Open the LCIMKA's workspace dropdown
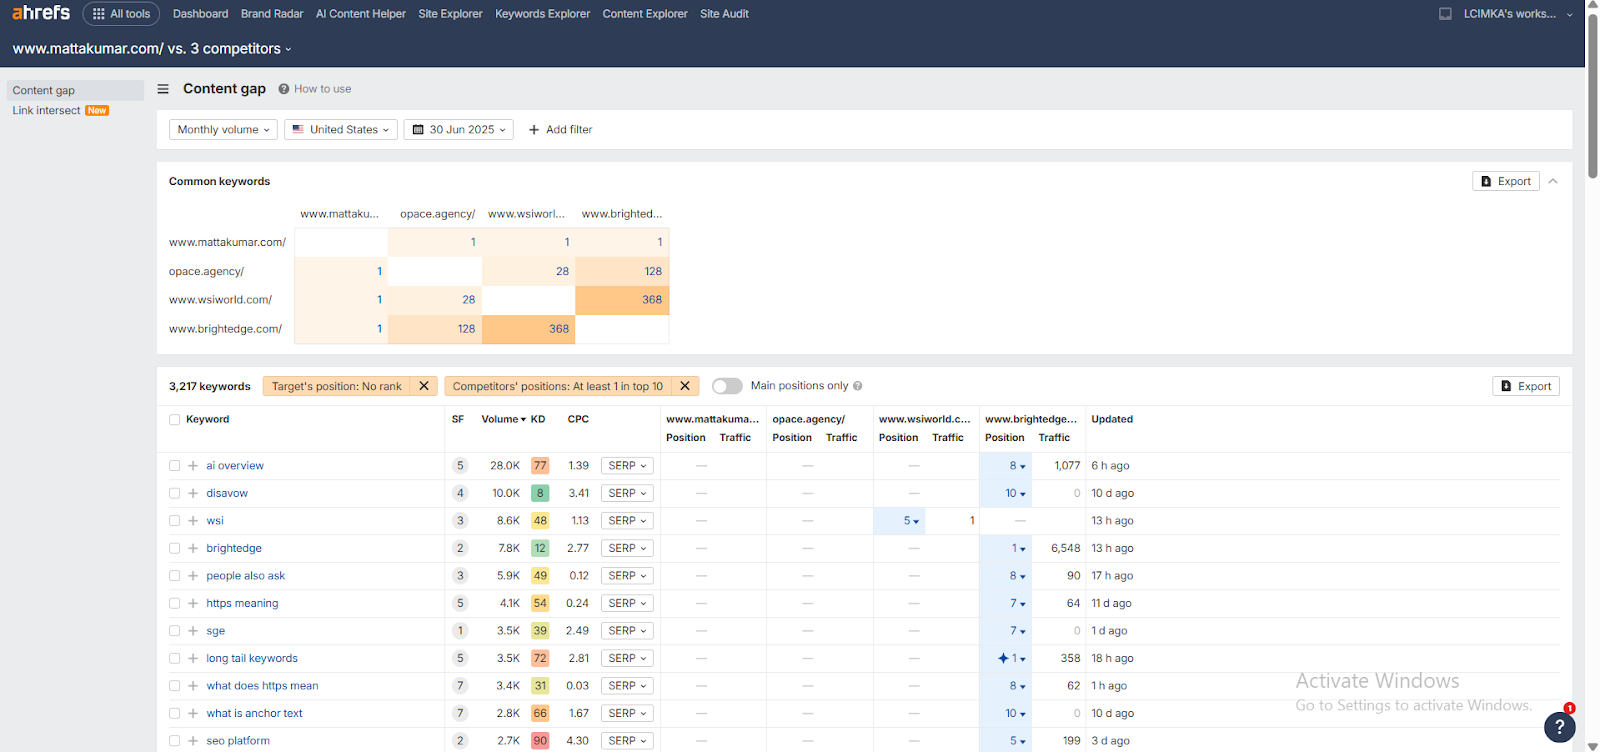The width and height of the screenshot is (1600, 752). [1518, 14]
